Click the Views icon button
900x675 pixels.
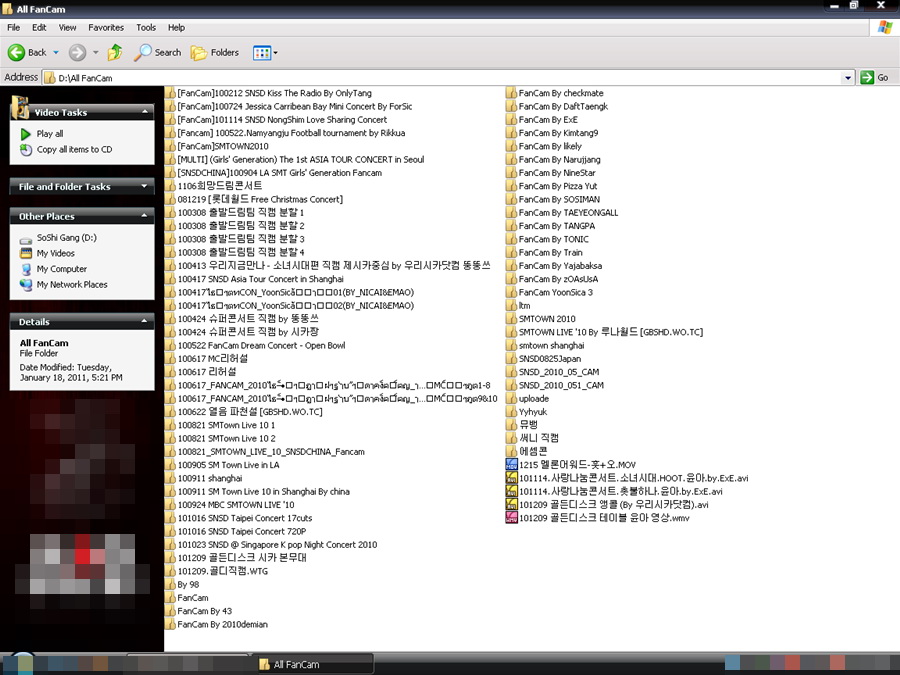[262, 53]
